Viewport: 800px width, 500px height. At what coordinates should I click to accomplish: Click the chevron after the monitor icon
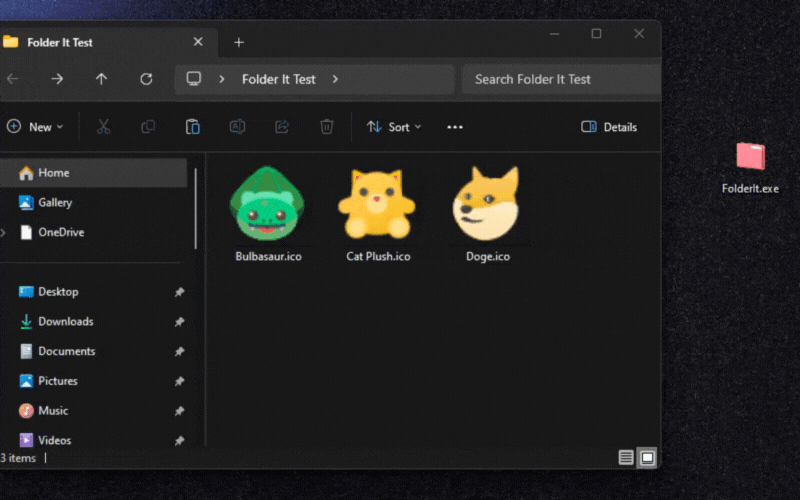[x=221, y=79]
